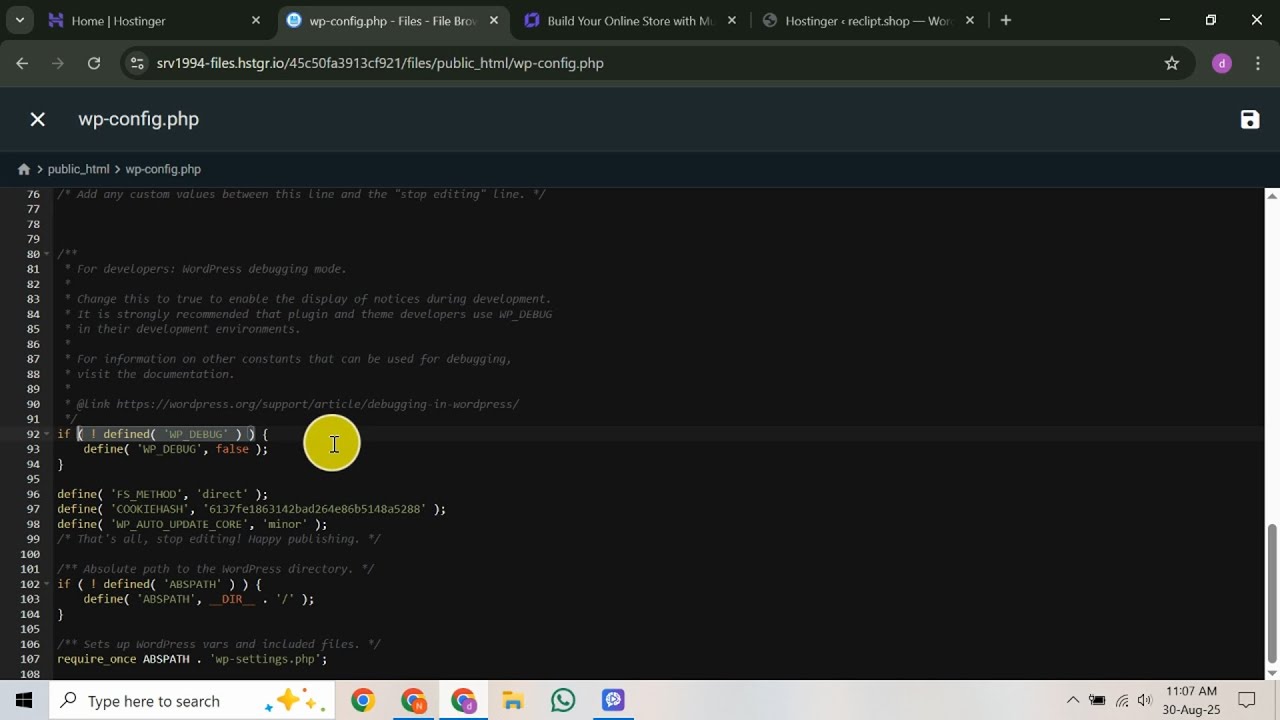1280x720 pixels.
Task: Open the network icon in tray
Action: click(1122, 700)
